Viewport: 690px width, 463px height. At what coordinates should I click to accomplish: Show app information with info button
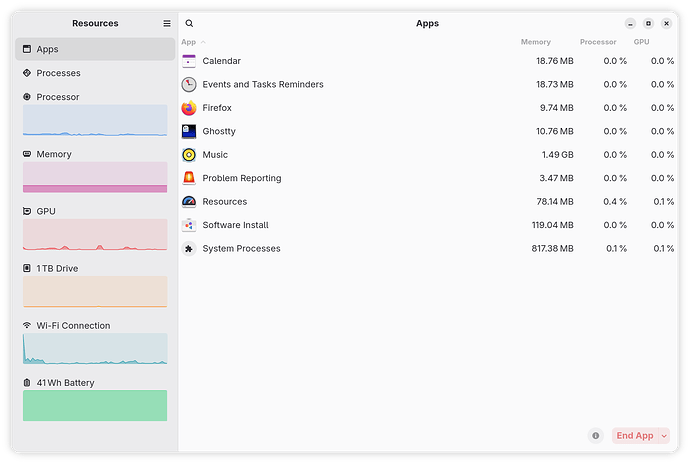[595, 435]
